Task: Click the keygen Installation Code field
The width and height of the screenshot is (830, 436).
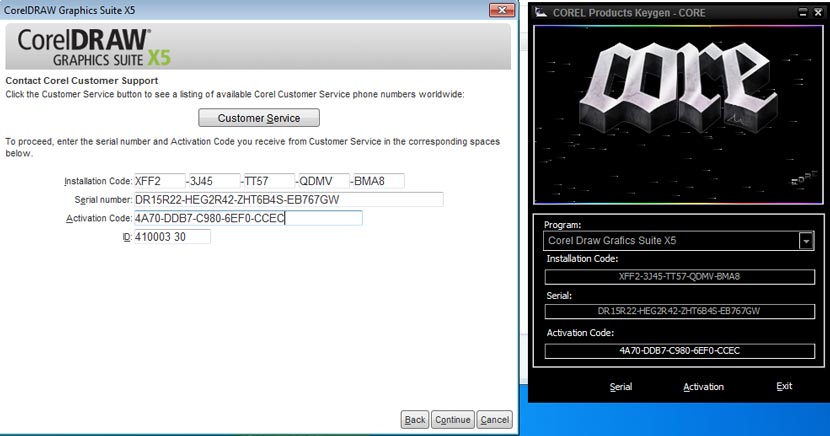Action: [679, 277]
